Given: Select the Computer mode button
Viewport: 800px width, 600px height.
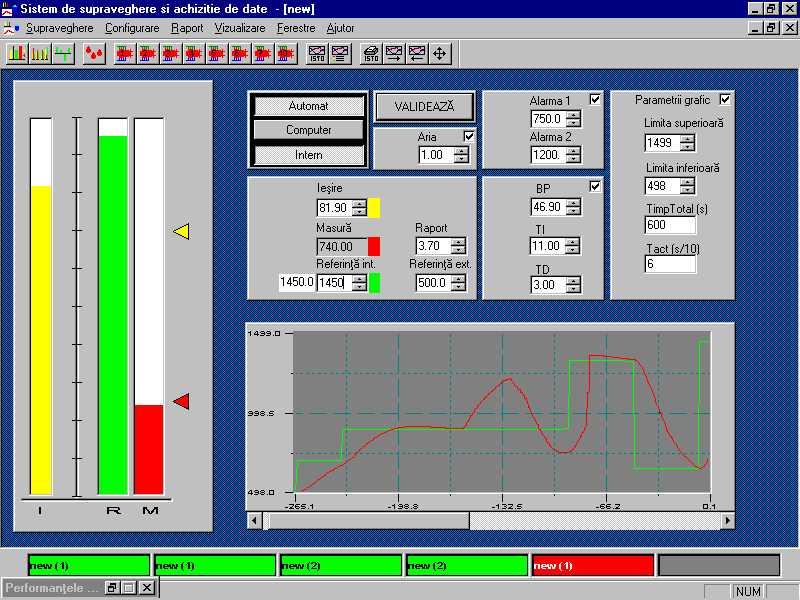Looking at the screenshot, I should coord(309,130).
